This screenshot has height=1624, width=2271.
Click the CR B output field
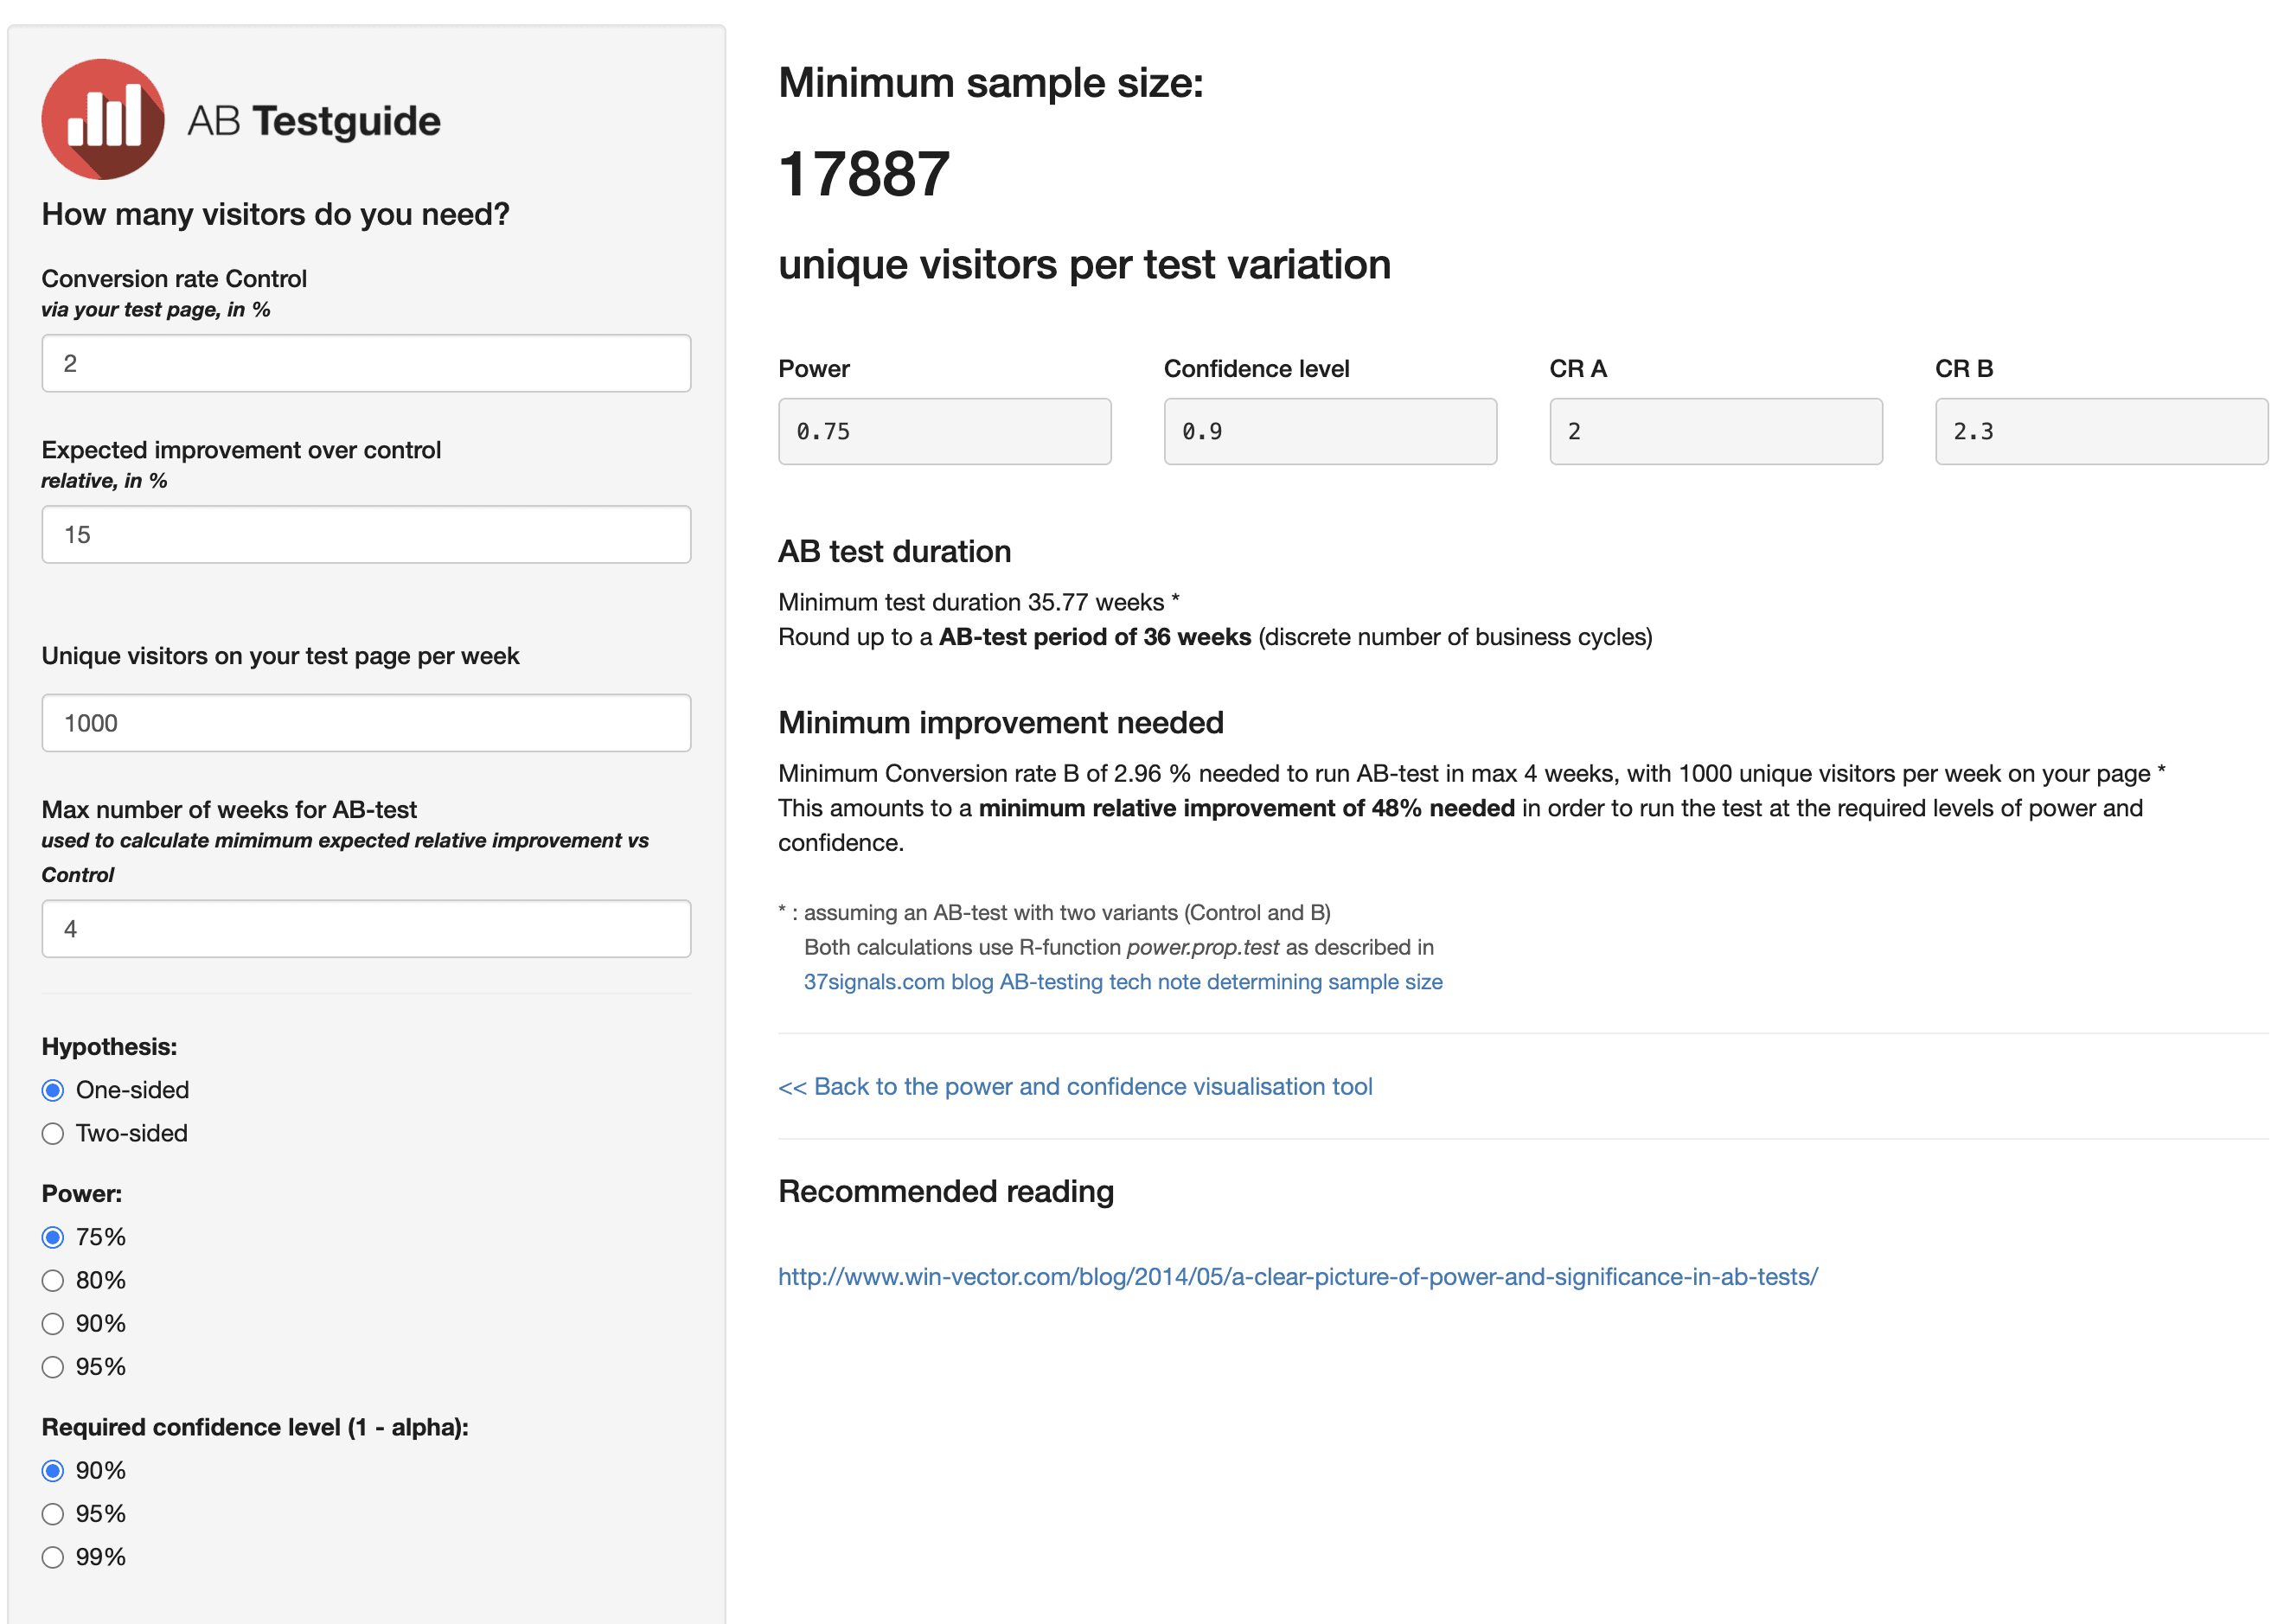(2100, 431)
